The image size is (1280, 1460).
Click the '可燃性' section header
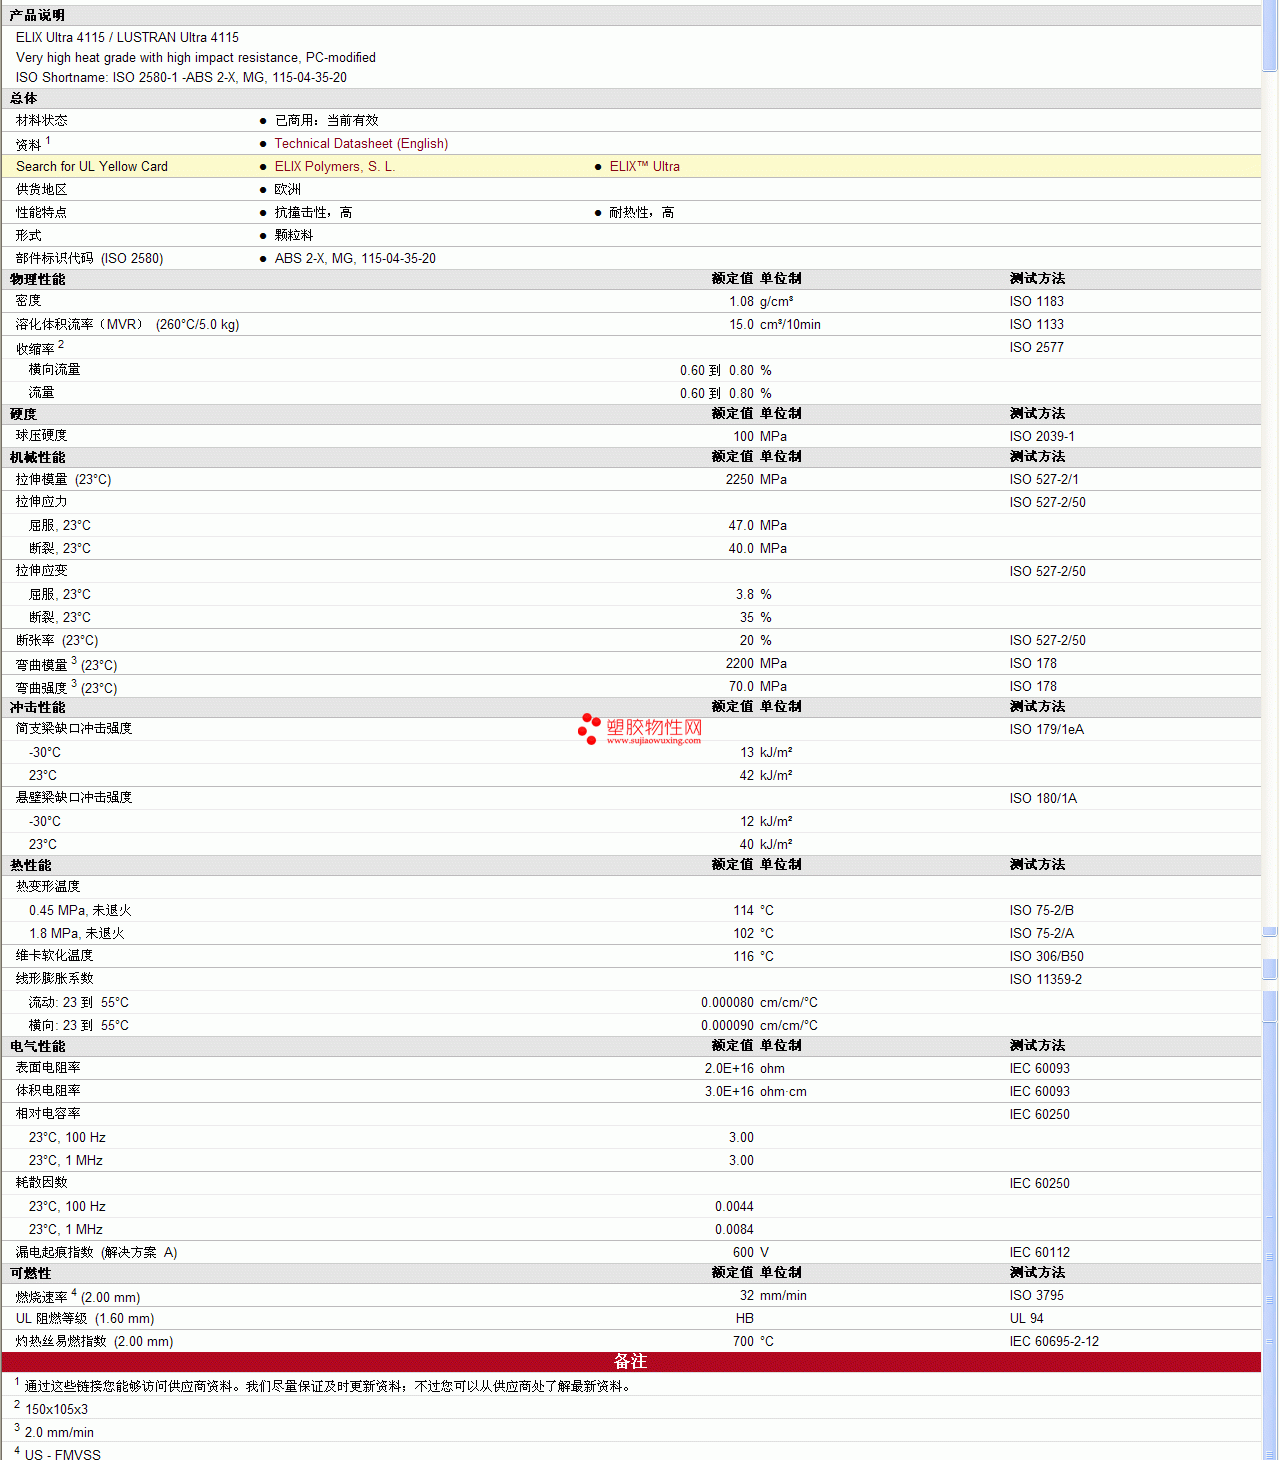[31, 1274]
